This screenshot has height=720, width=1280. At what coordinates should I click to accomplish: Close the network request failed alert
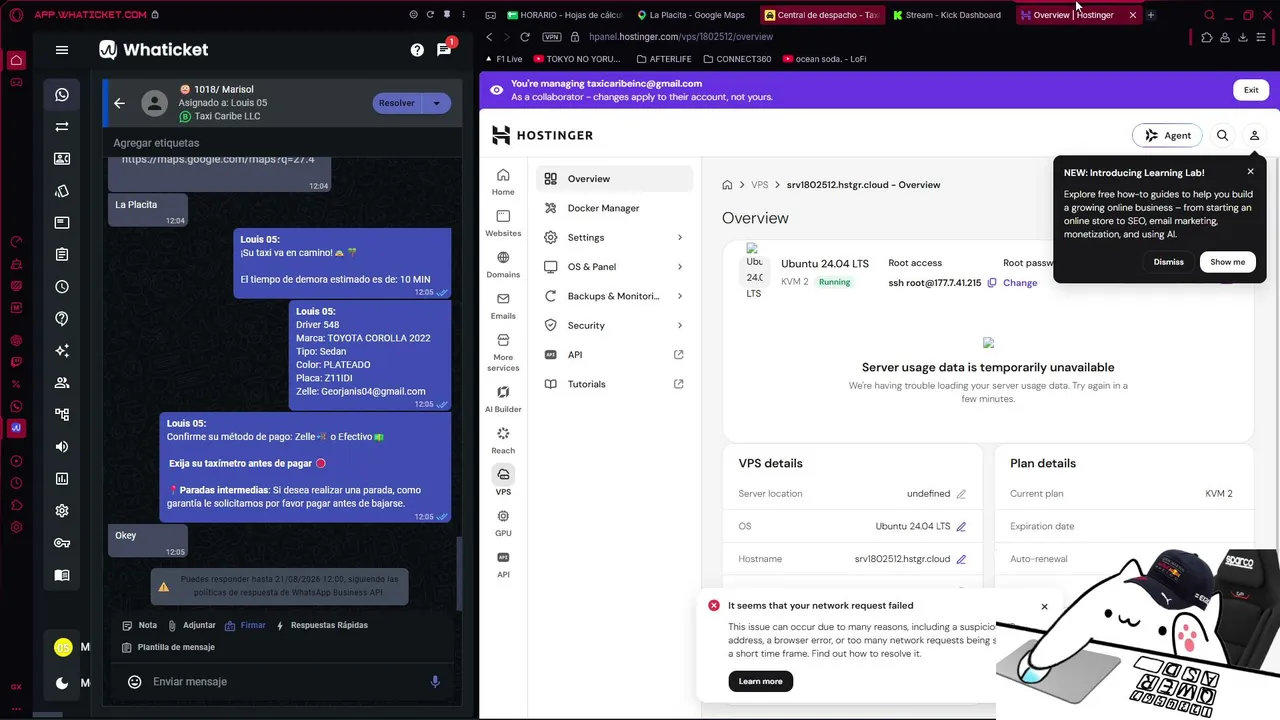[x=1044, y=607]
